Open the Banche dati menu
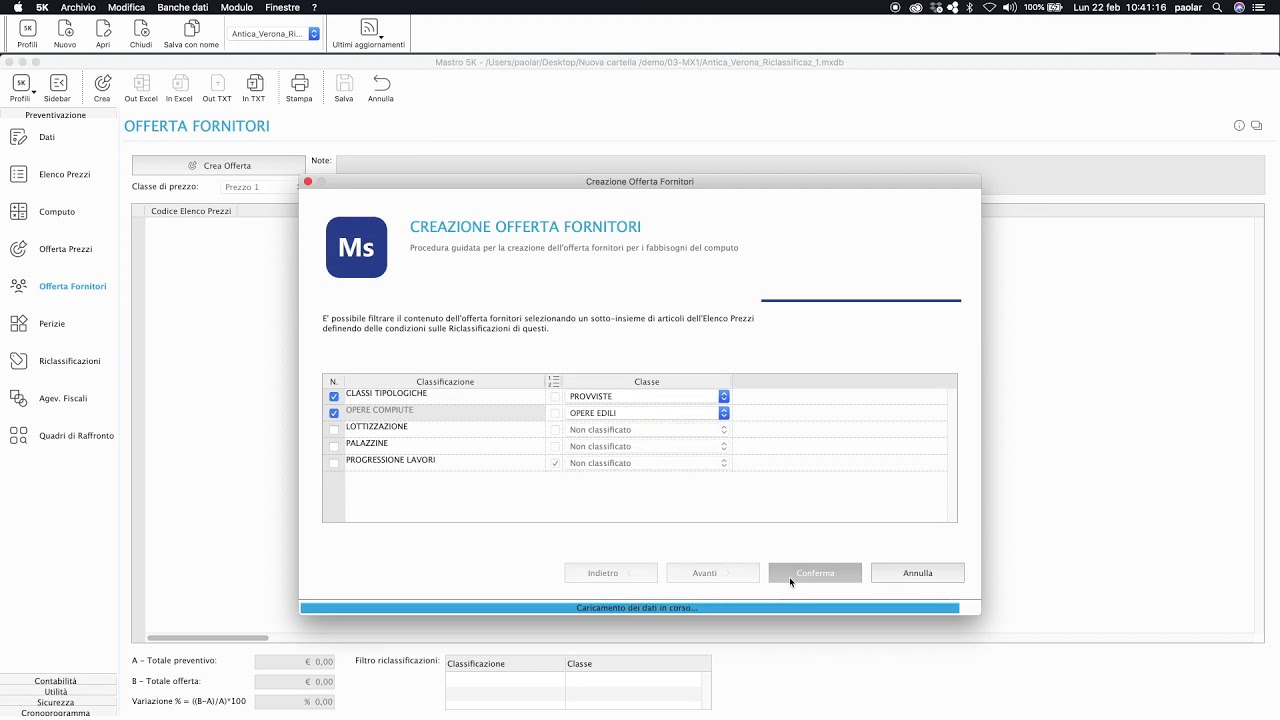Image resolution: width=1280 pixels, height=720 pixels. coord(182,7)
